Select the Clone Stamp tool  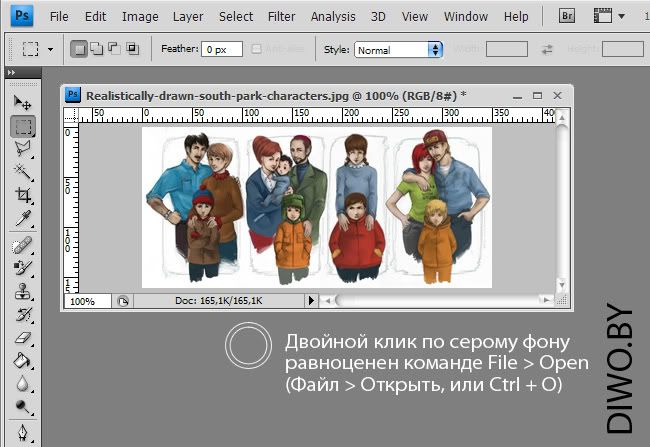(22, 292)
